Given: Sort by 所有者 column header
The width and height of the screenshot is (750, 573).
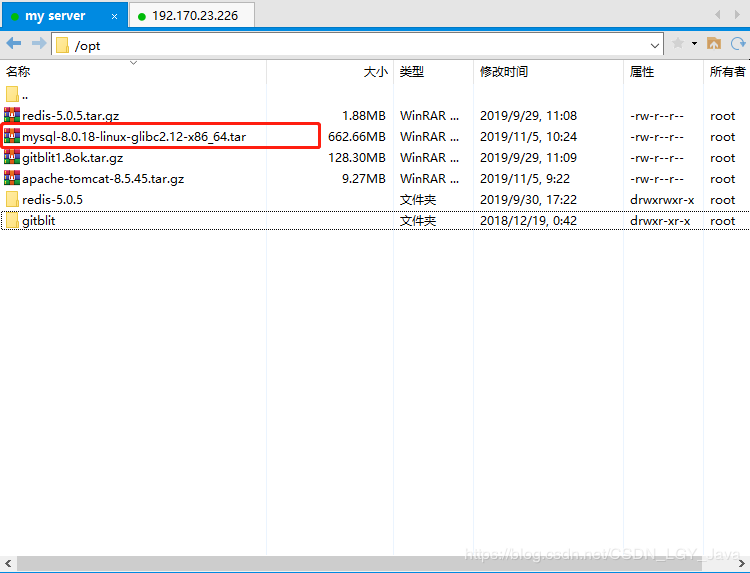Looking at the screenshot, I should (x=727, y=72).
